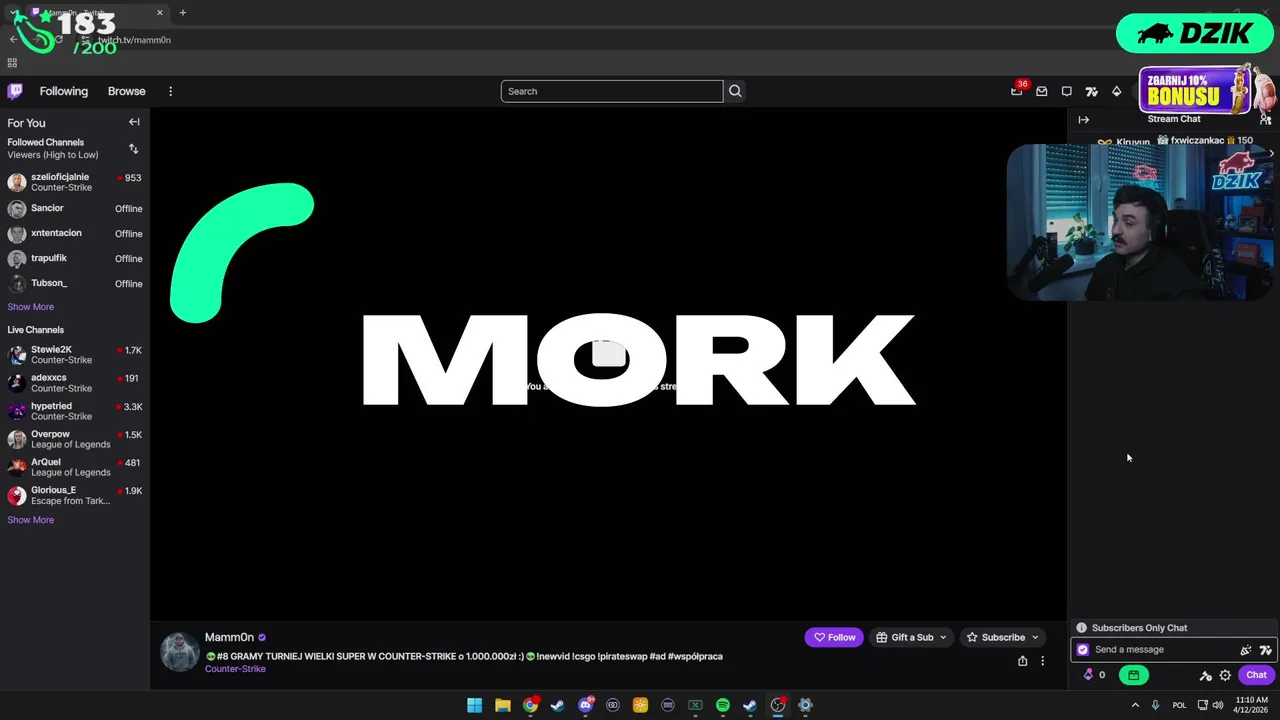Screen dimensions: 1280x720
Task: Click the tray volume speaker icon
Action: [1218, 705]
